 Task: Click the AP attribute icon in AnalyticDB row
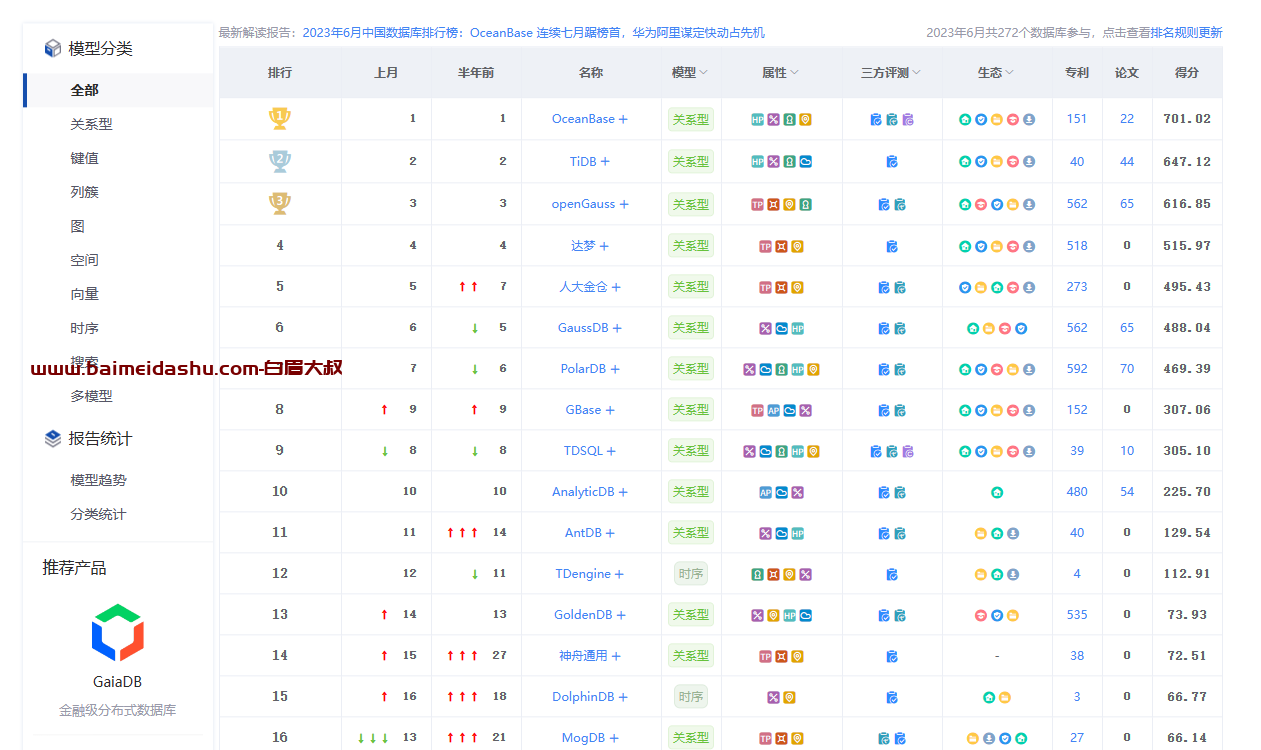[765, 492]
